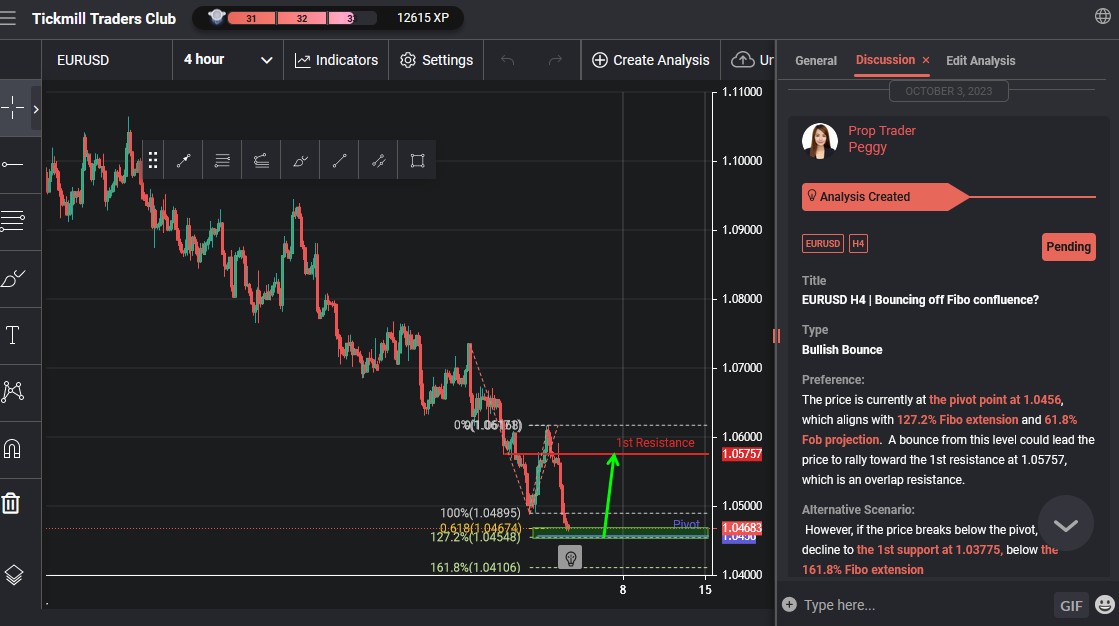The width and height of the screenshot is (1119, 626).
Task: Expand the cursor tool flyout arrow
Action: pyautogui.click(x=36, y=109)
